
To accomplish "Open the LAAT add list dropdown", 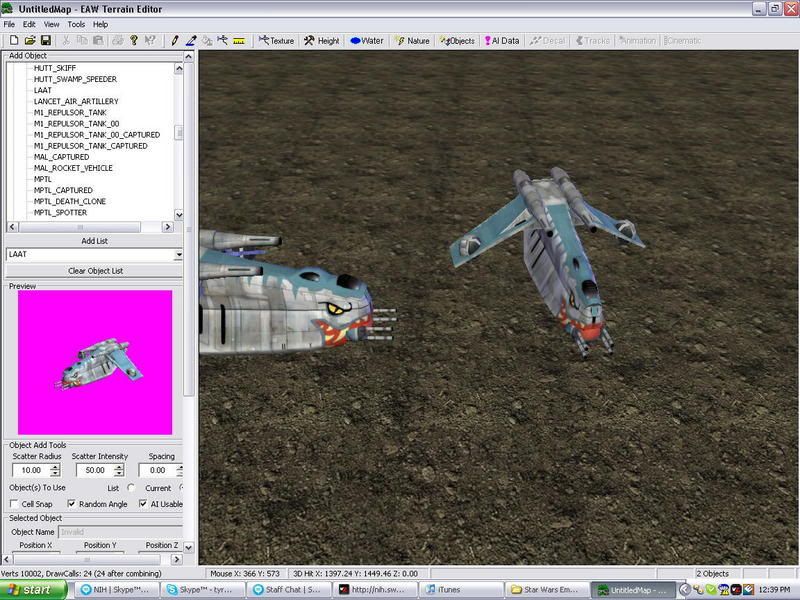I will pos(179,255).
